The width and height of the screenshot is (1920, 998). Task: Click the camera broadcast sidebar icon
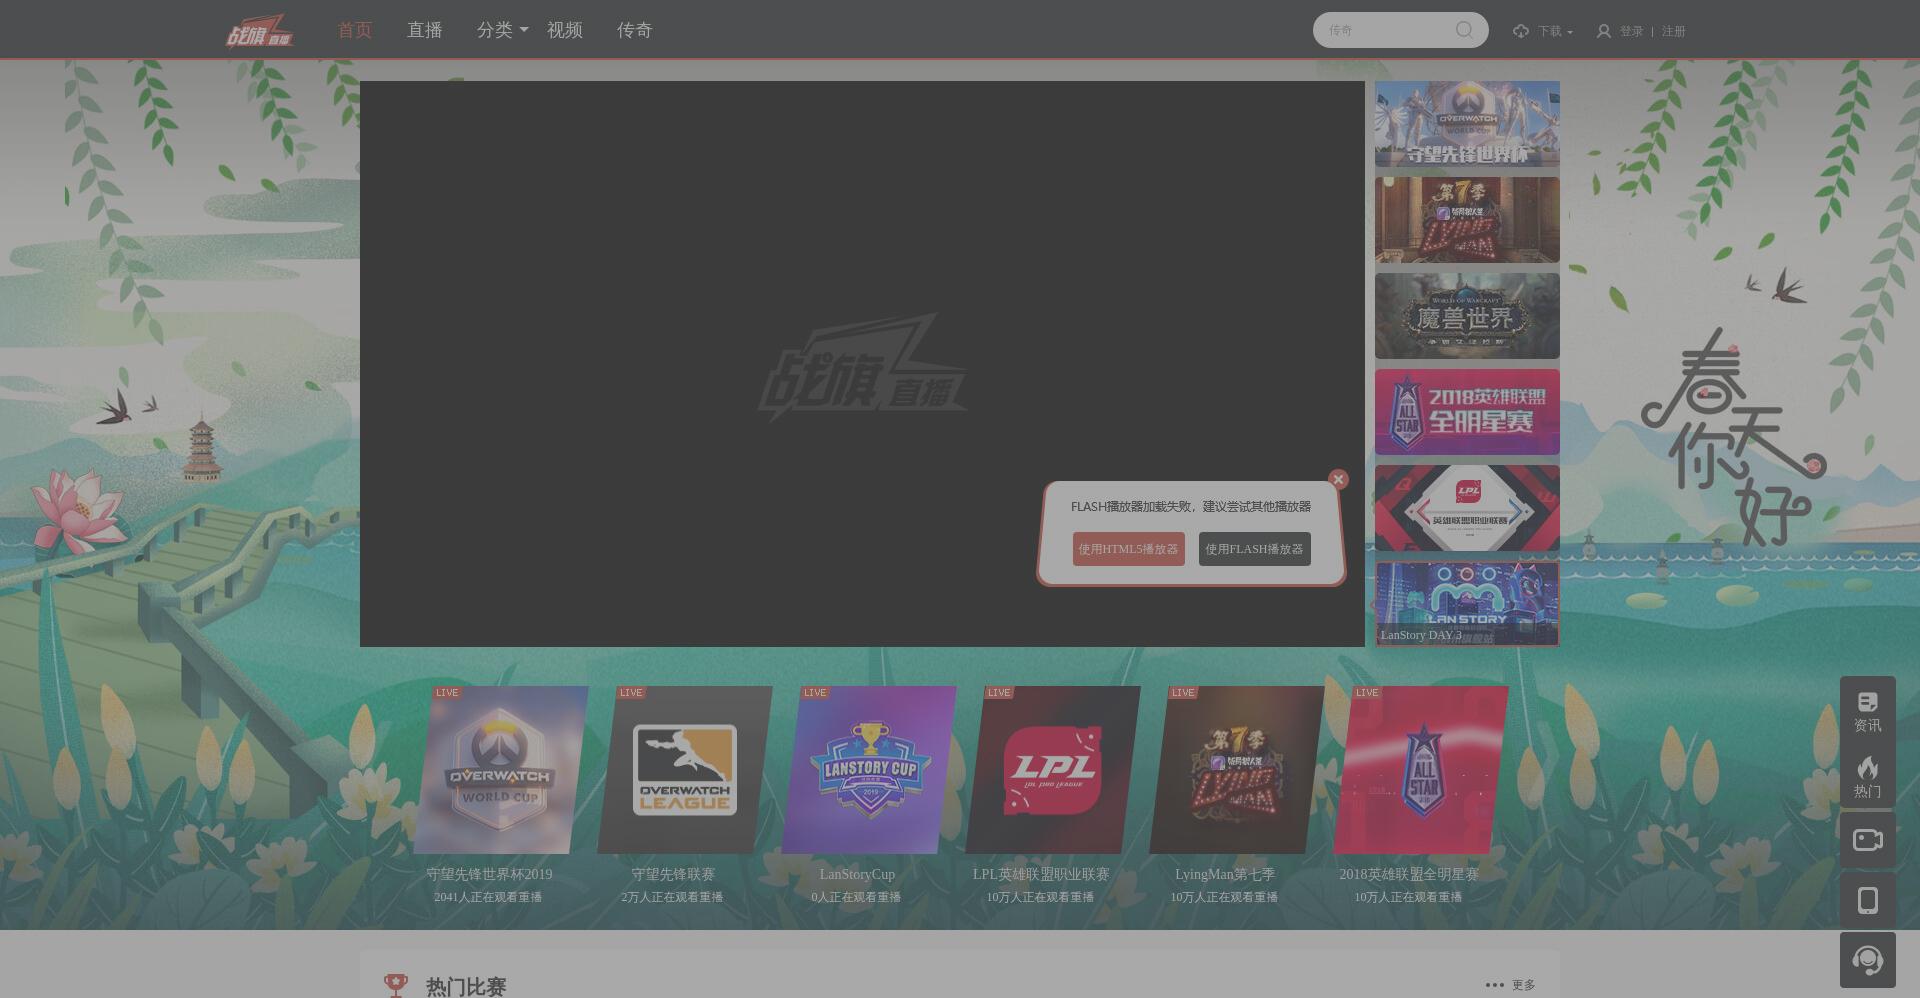coord(1867,840)
